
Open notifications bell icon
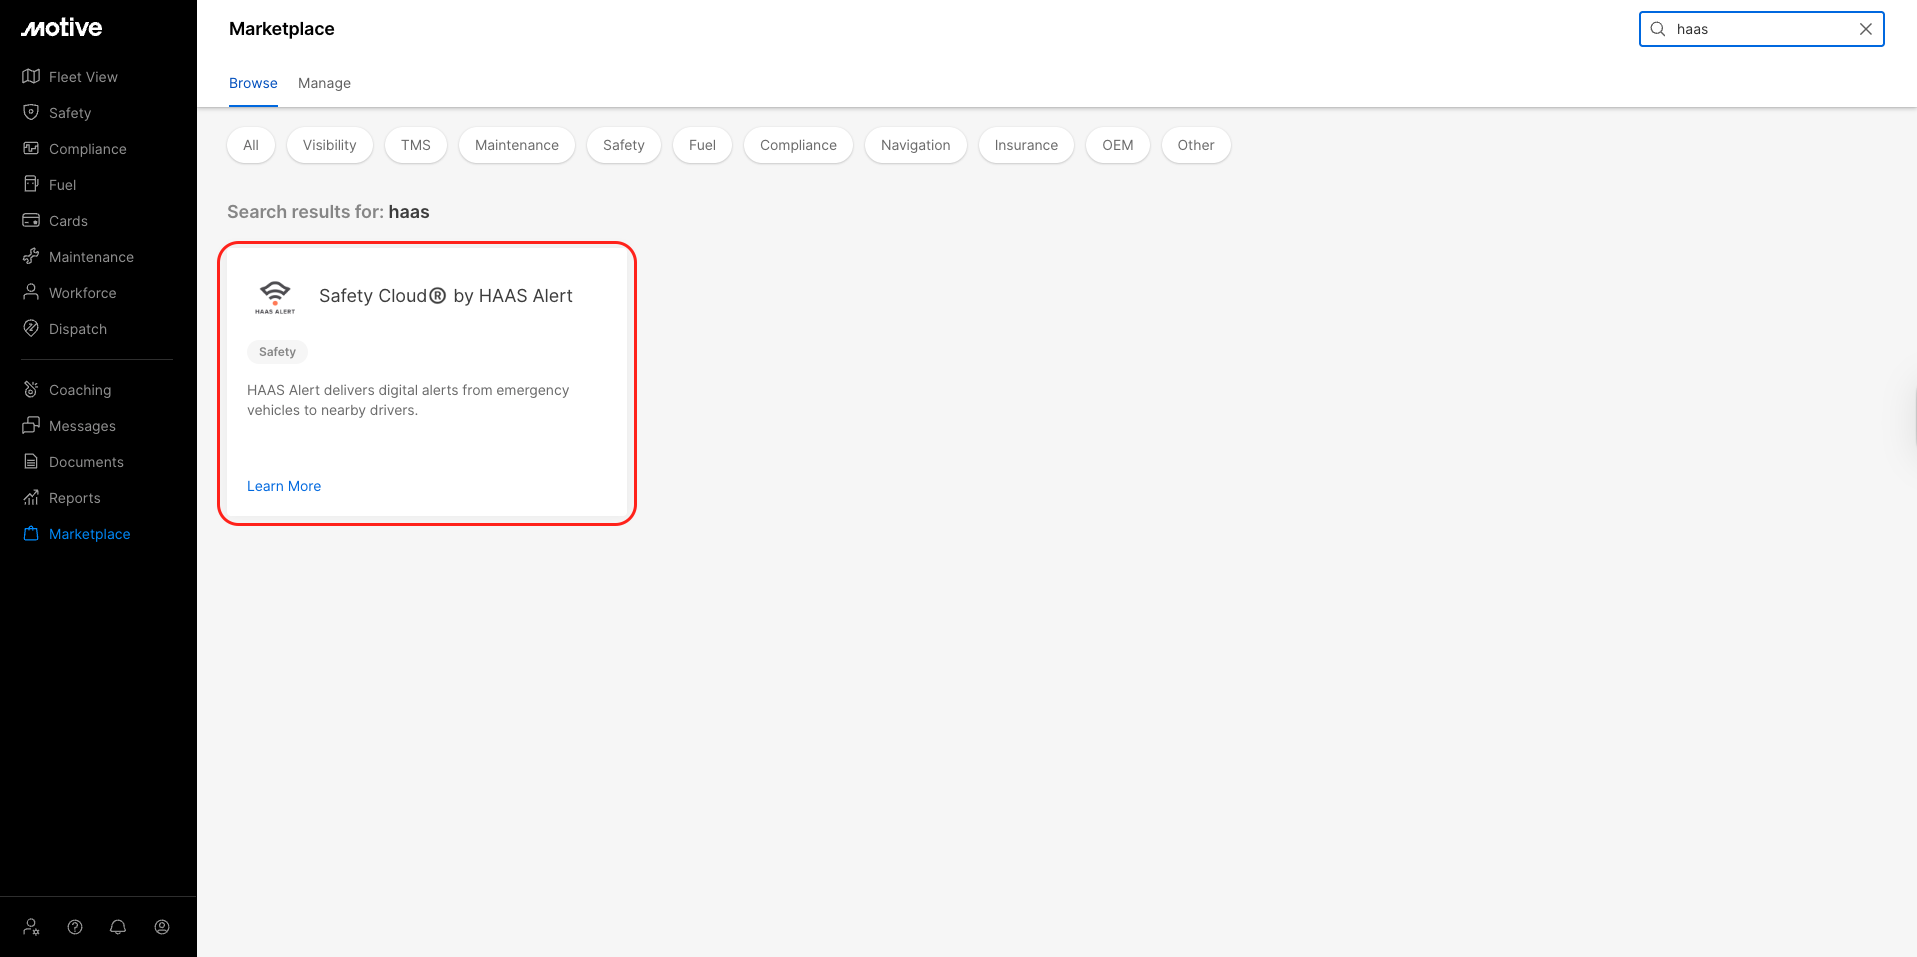pos(118,927)
